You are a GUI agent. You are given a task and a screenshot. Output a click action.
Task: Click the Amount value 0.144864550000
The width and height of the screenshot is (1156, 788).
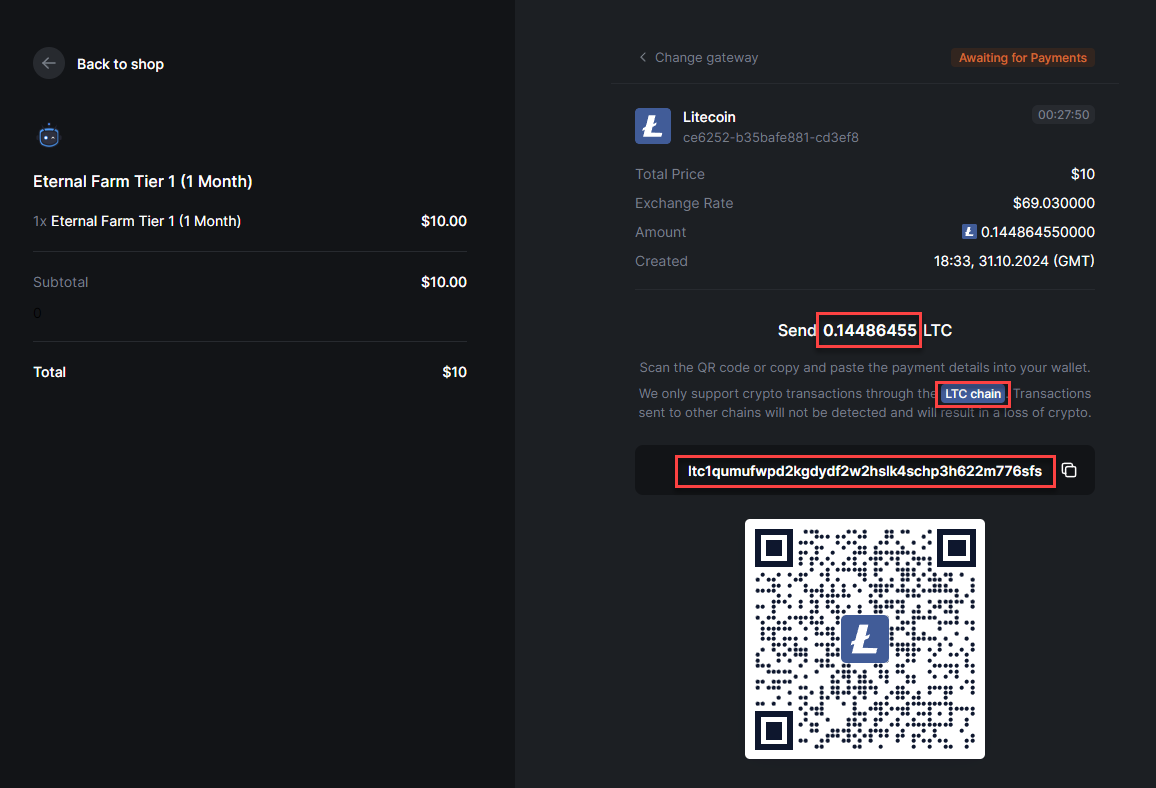pos(1037,232)
